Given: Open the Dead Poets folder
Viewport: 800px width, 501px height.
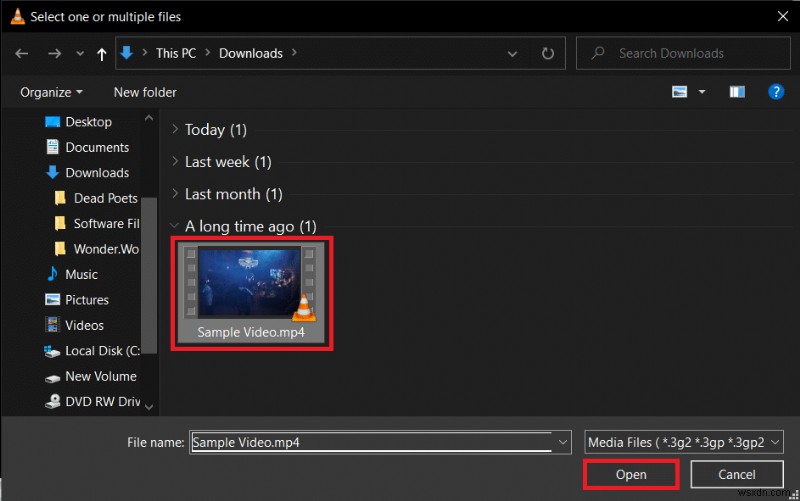Looking at the screenshot, I should tap(106, 198).
